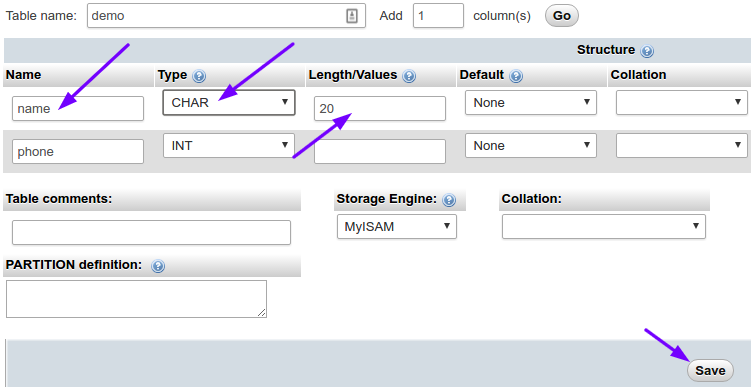Image resolution: width=751 pixels, height=387 pixels.
Task: Click the Save button
Action: click(x=710, y=370)
